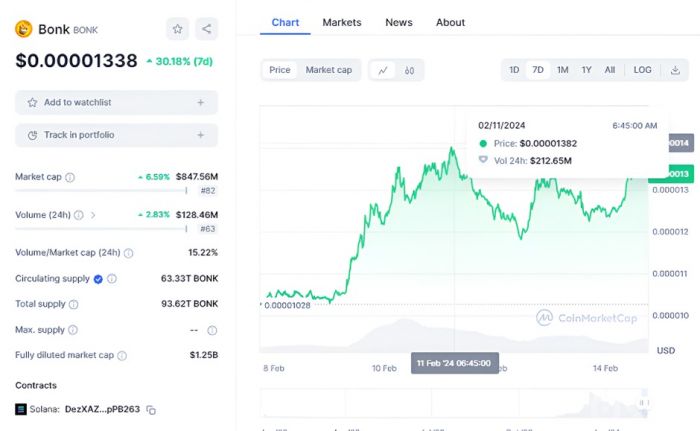700x431 pixels.
Task: Select 1M time range
Action: click(x=562, y=70)
